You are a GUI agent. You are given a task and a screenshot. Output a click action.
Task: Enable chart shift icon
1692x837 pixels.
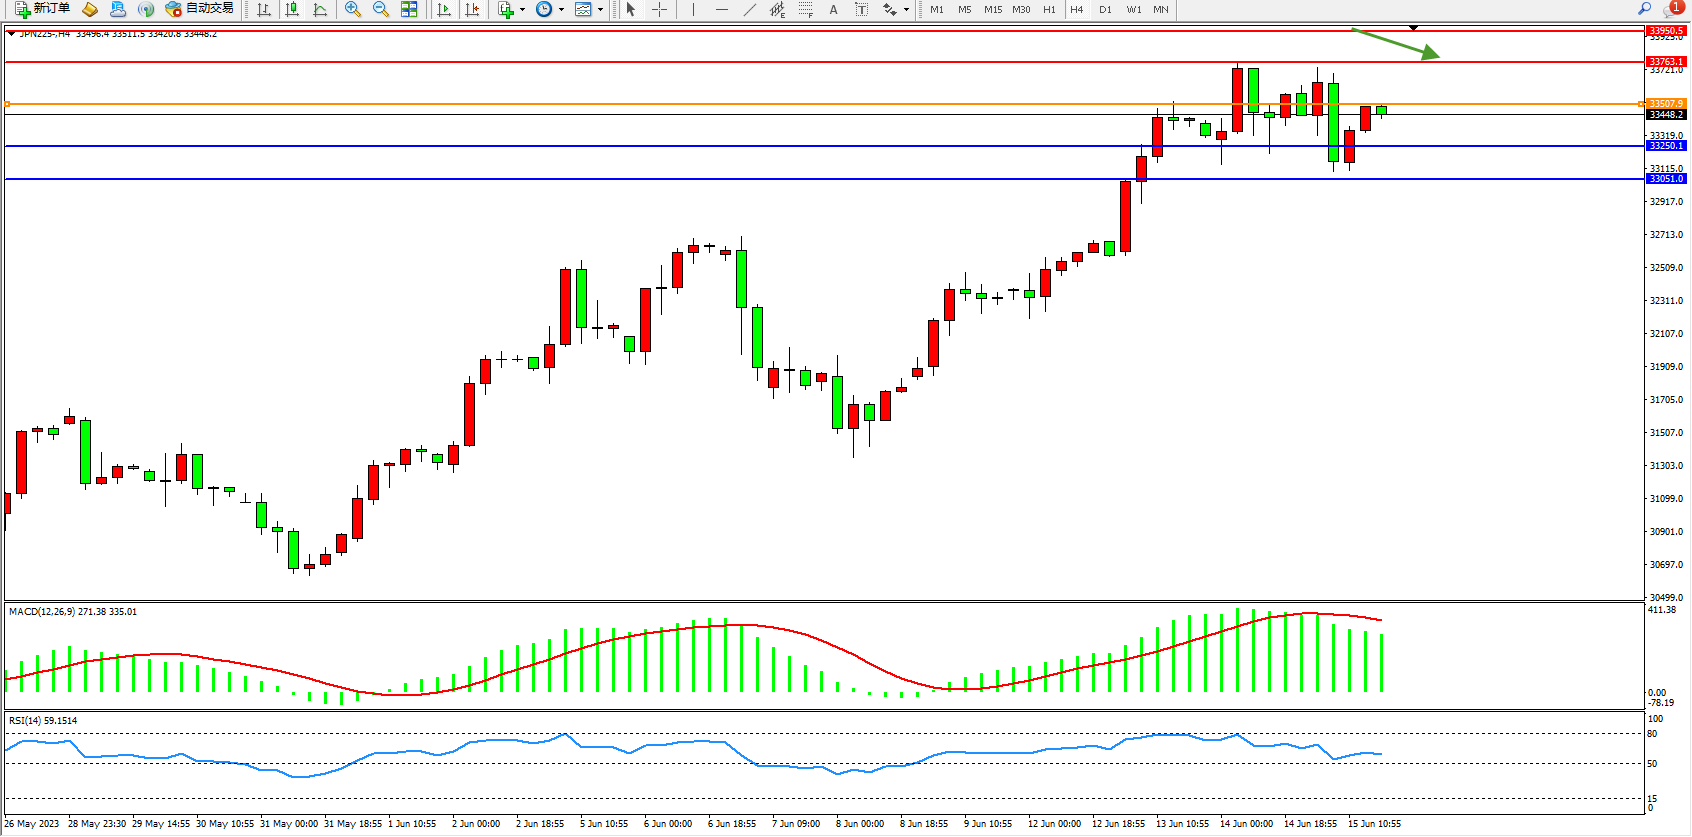pyautogui.click(x=472, y=9)
